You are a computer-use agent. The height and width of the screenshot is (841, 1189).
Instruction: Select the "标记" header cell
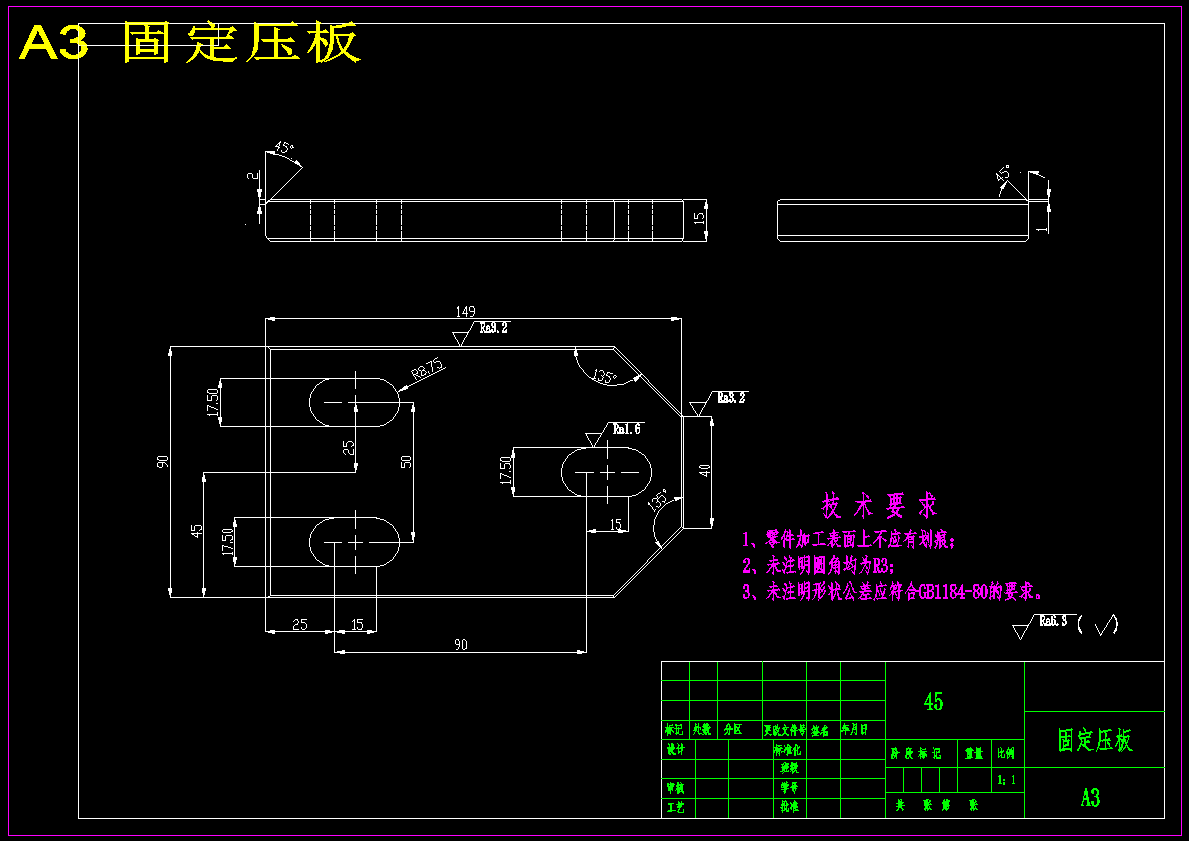click(x=674, y=730)
